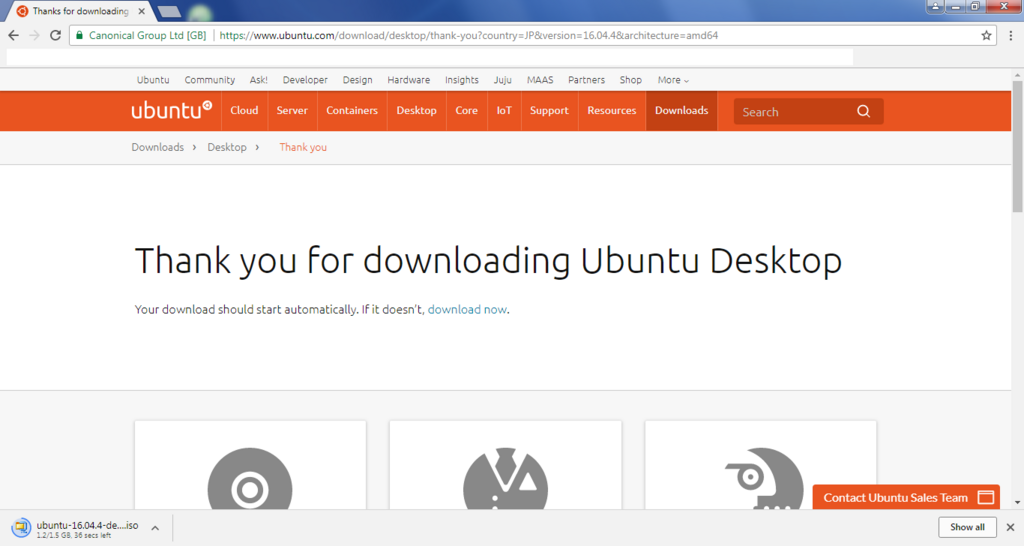Viewport: 1024px width, 546px height.
Task: Reload the page with the refresh icon
Action: click(x=56, y=35)
